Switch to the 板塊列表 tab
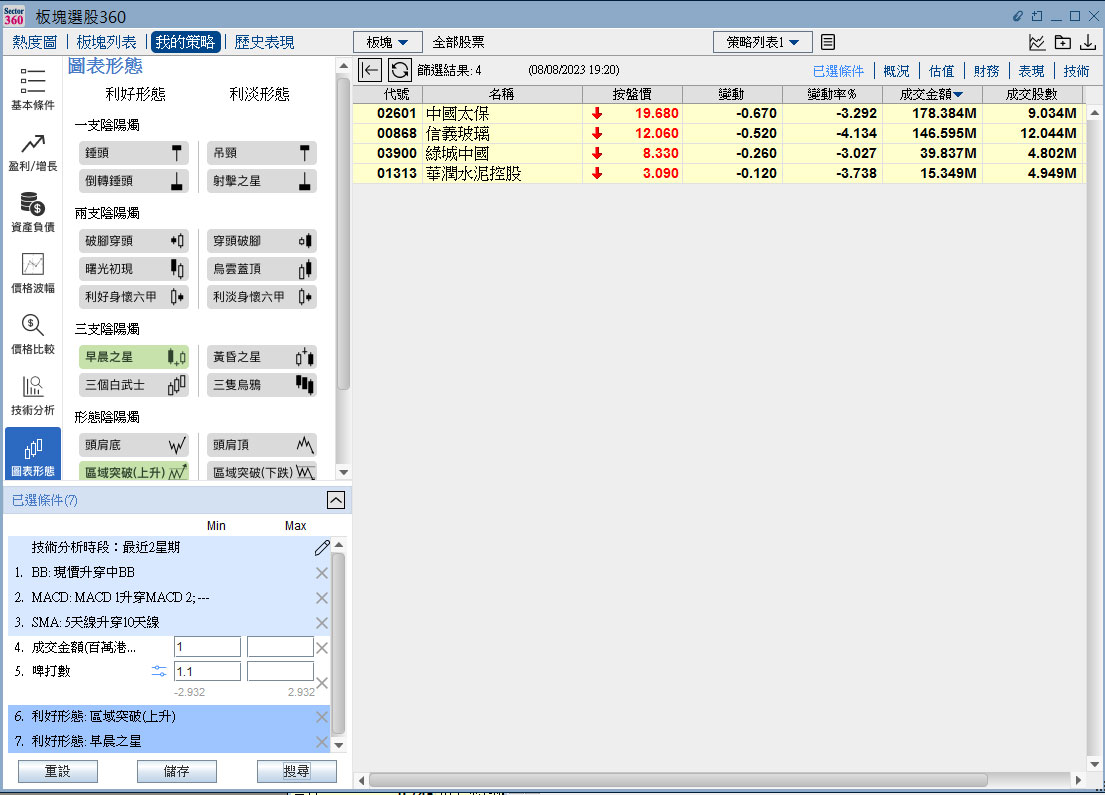Image resolution: width=1105 pixels, height=795 pixels. tap(106, 42)
